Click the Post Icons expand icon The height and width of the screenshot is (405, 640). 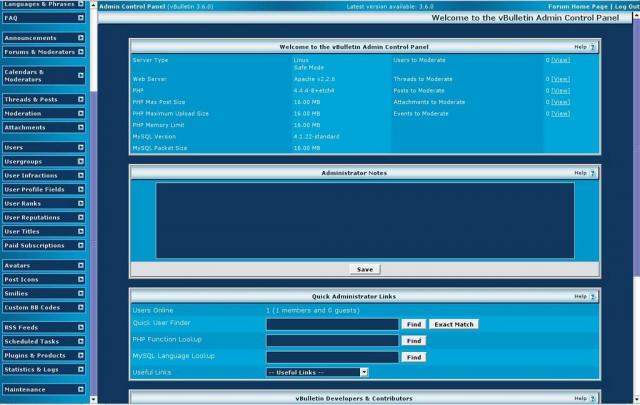tap(80, 279)
